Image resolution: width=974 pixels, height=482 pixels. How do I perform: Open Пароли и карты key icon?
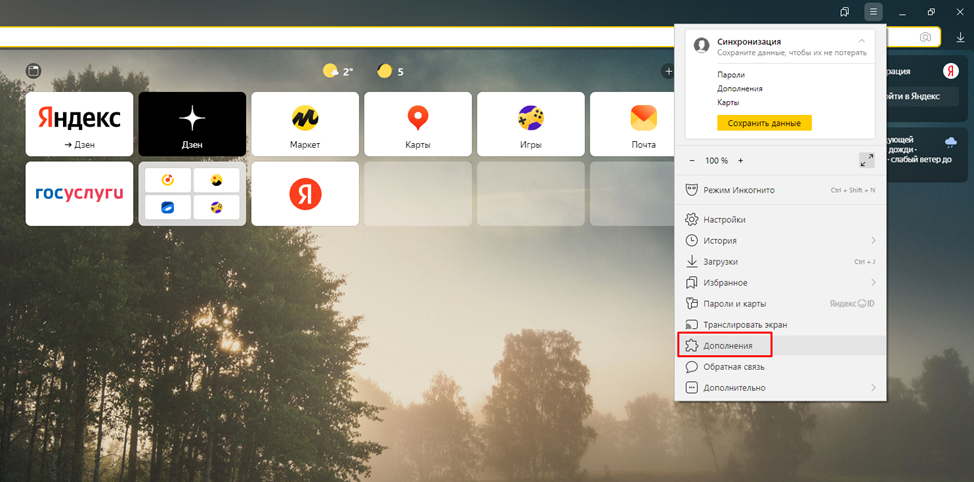[x=690, y=304]
